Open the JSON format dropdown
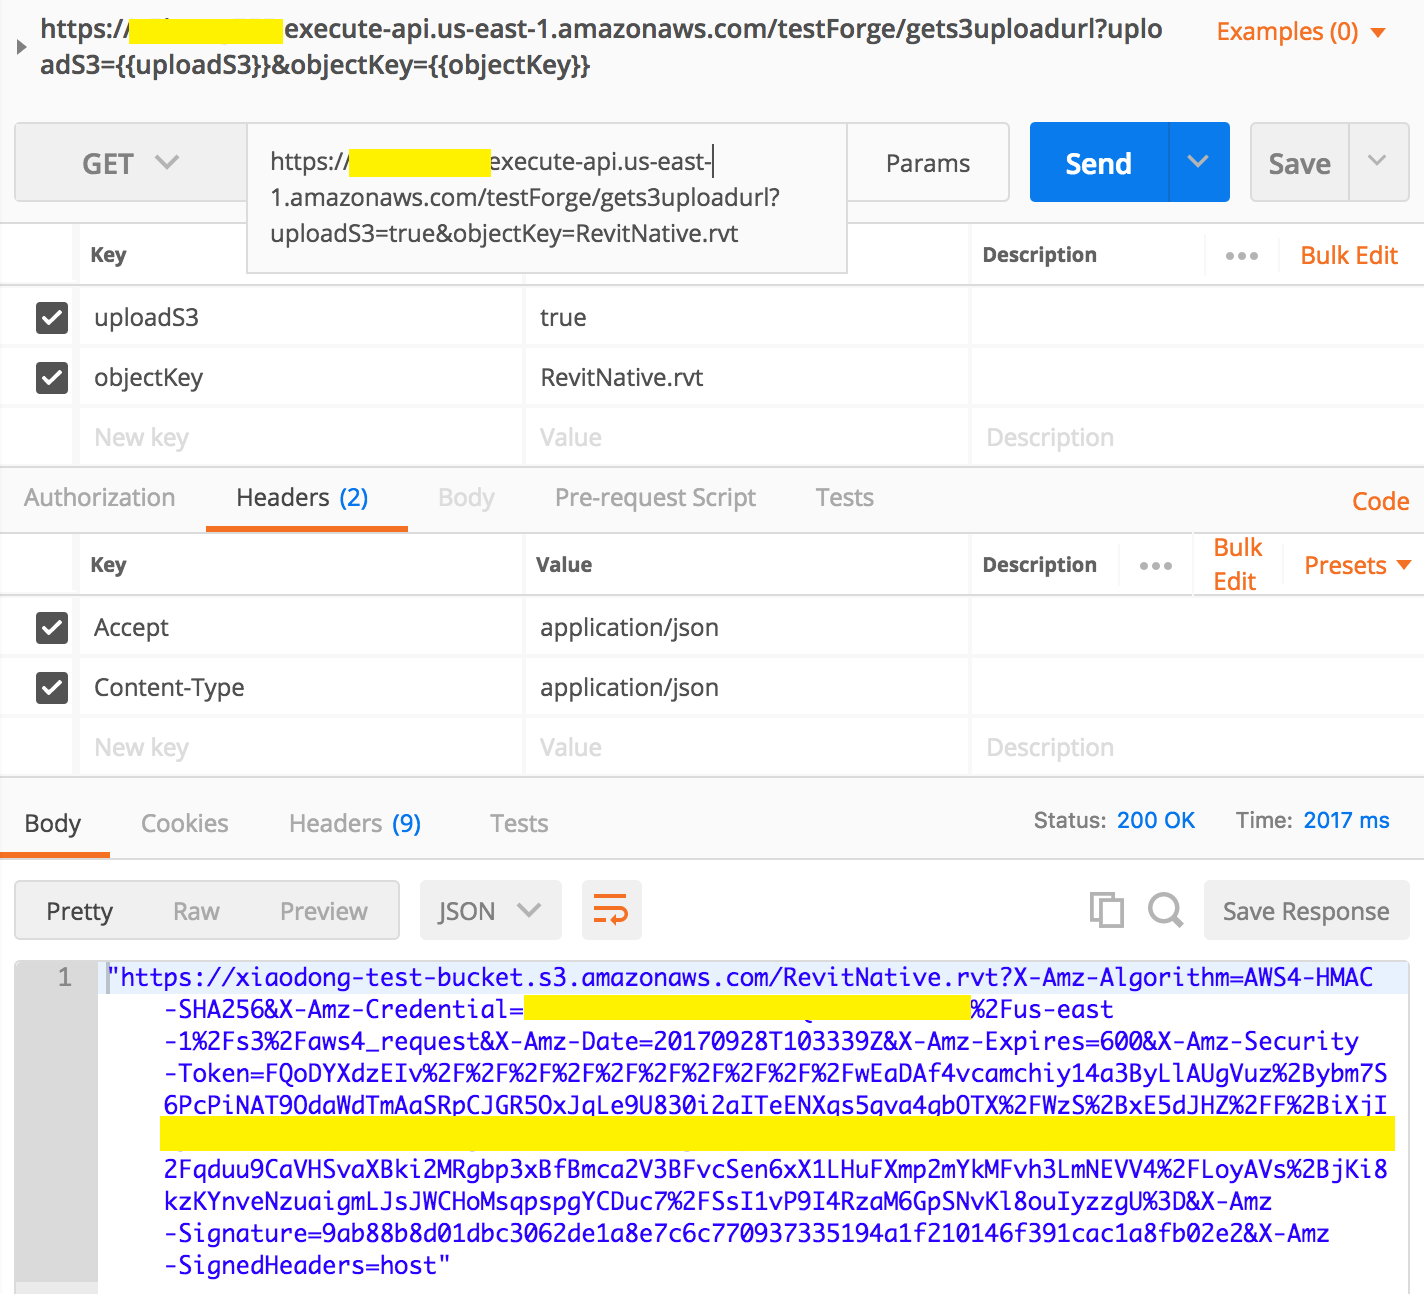Image resolution: width=1424 pixels, height=1294 pixels. coord(490,911)
